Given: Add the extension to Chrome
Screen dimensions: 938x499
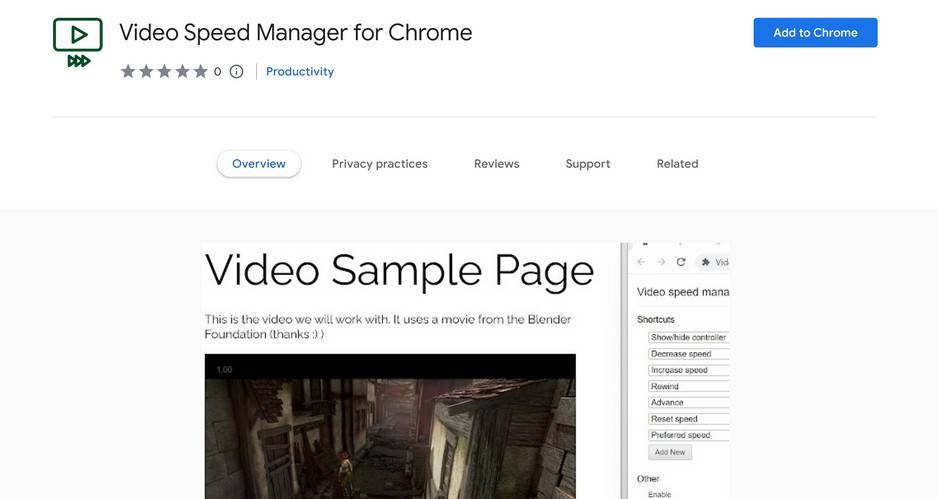Looking at the screenshot, I should [814, 33].
